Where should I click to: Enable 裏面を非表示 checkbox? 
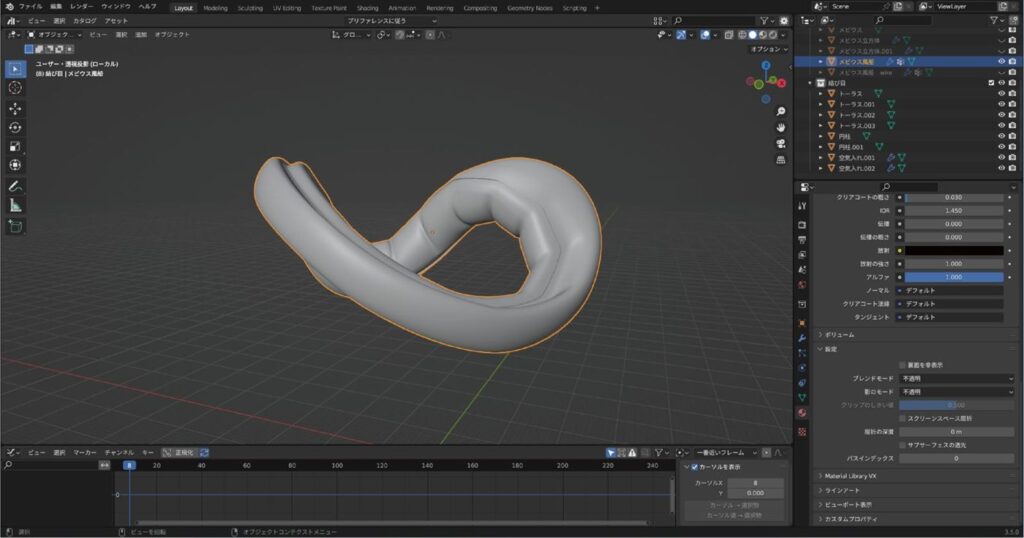903,365
